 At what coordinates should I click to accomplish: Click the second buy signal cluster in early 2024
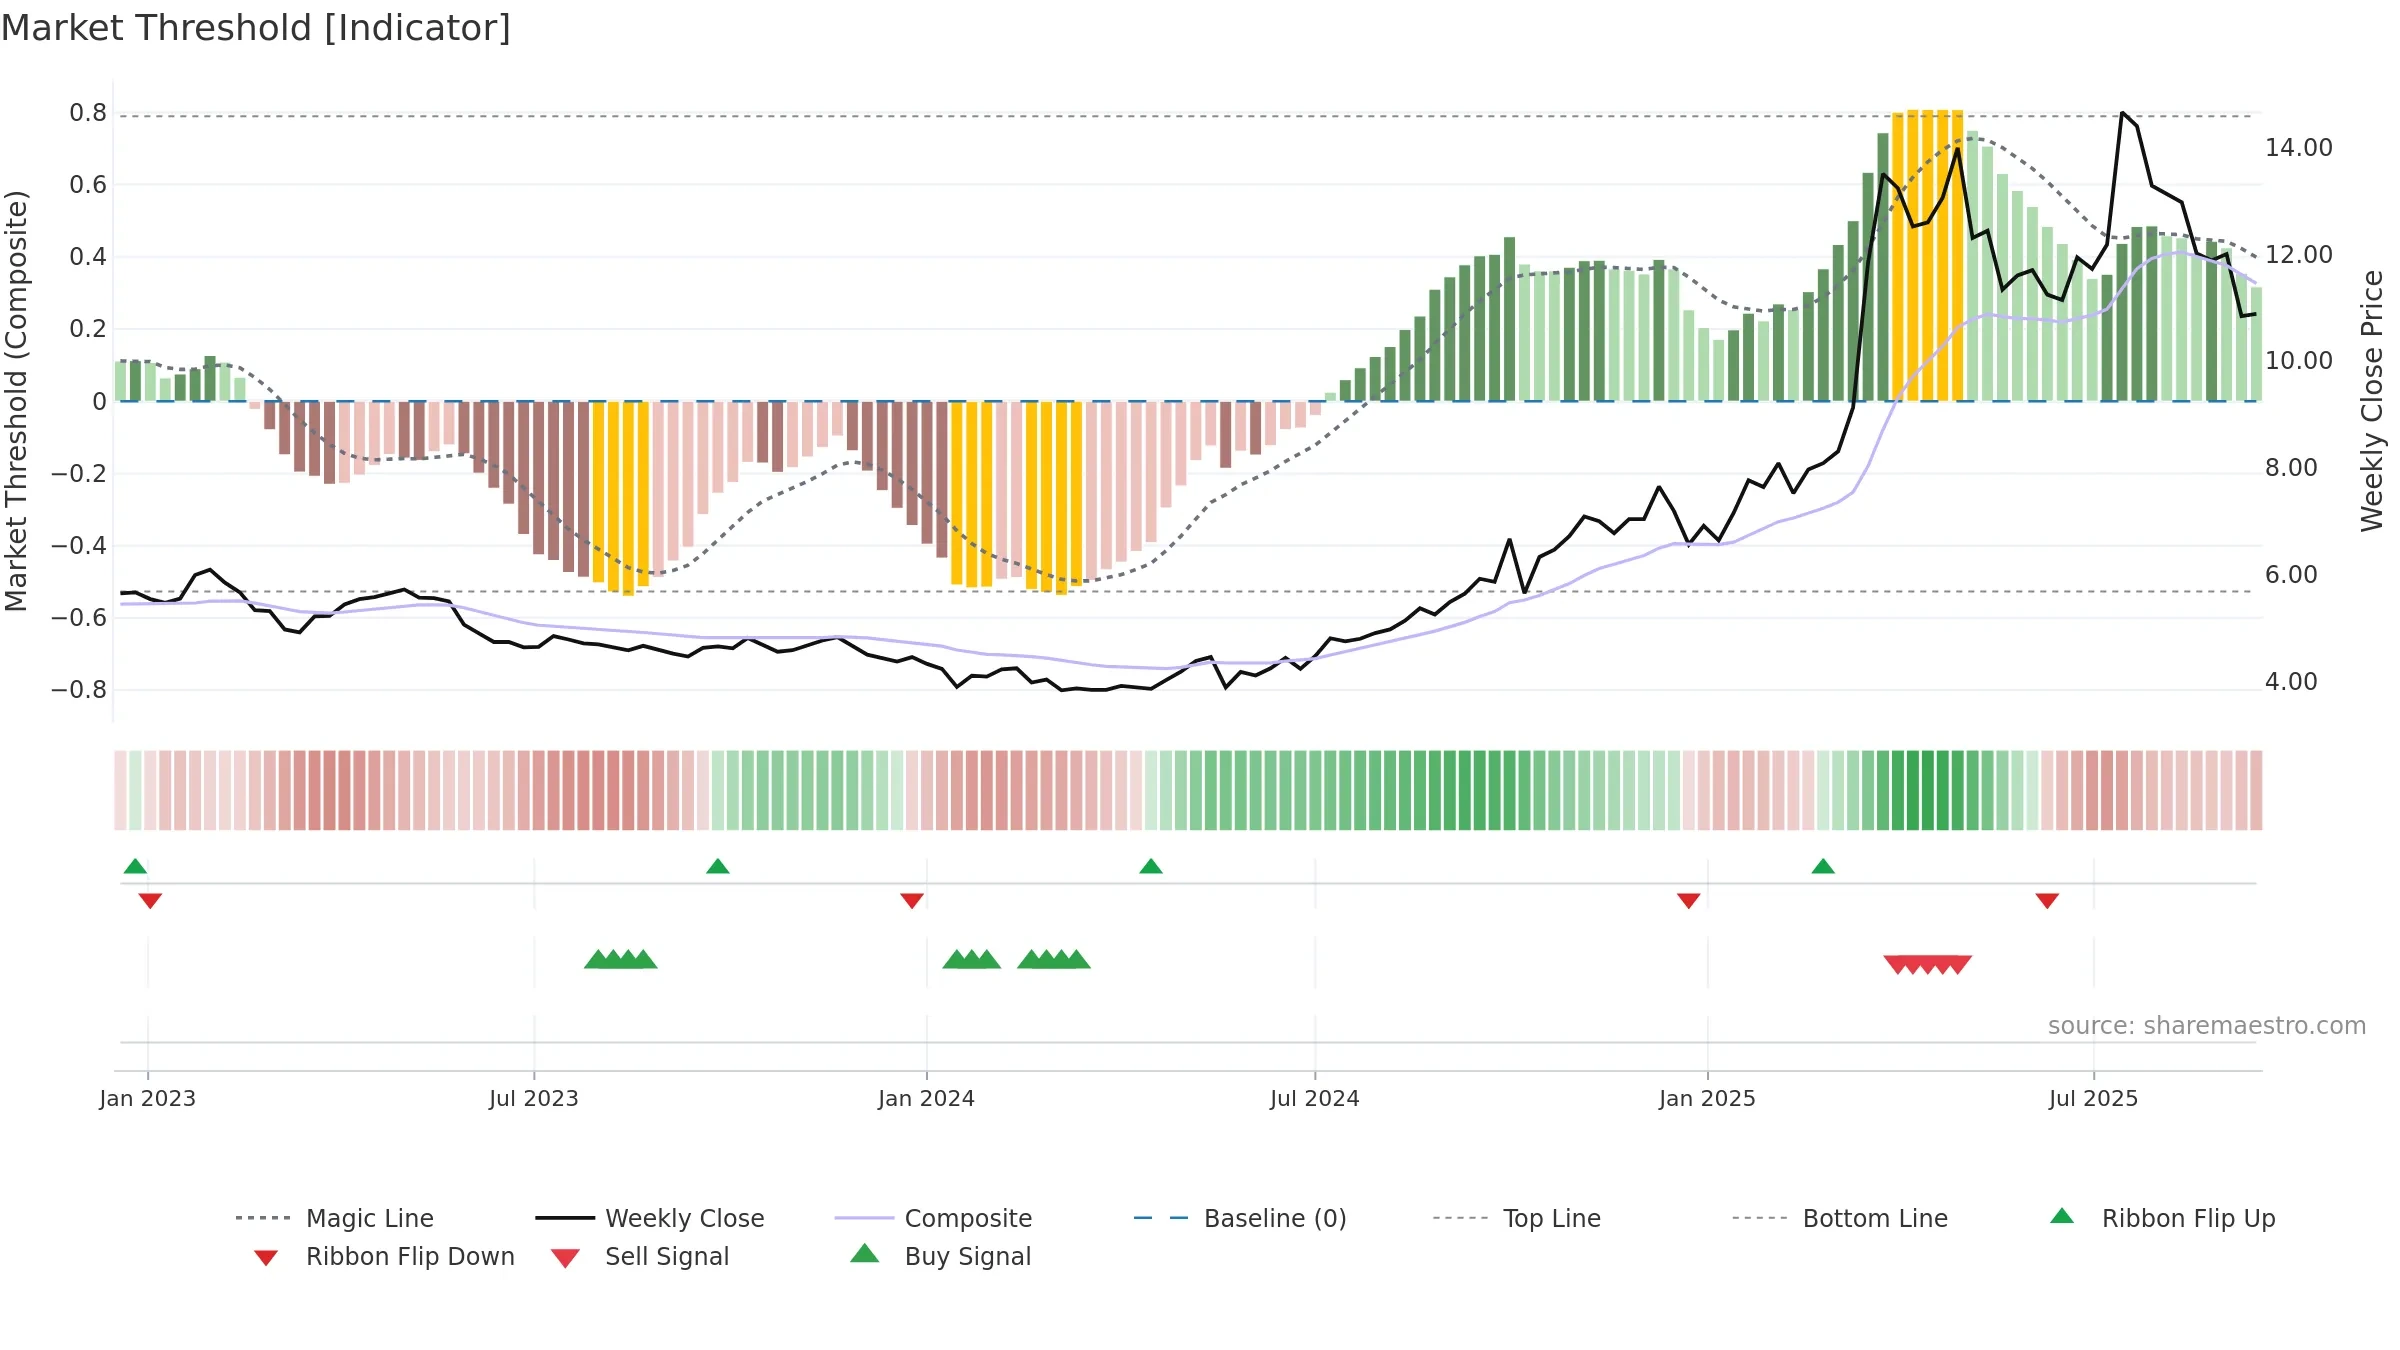(x=1054, y=959)
